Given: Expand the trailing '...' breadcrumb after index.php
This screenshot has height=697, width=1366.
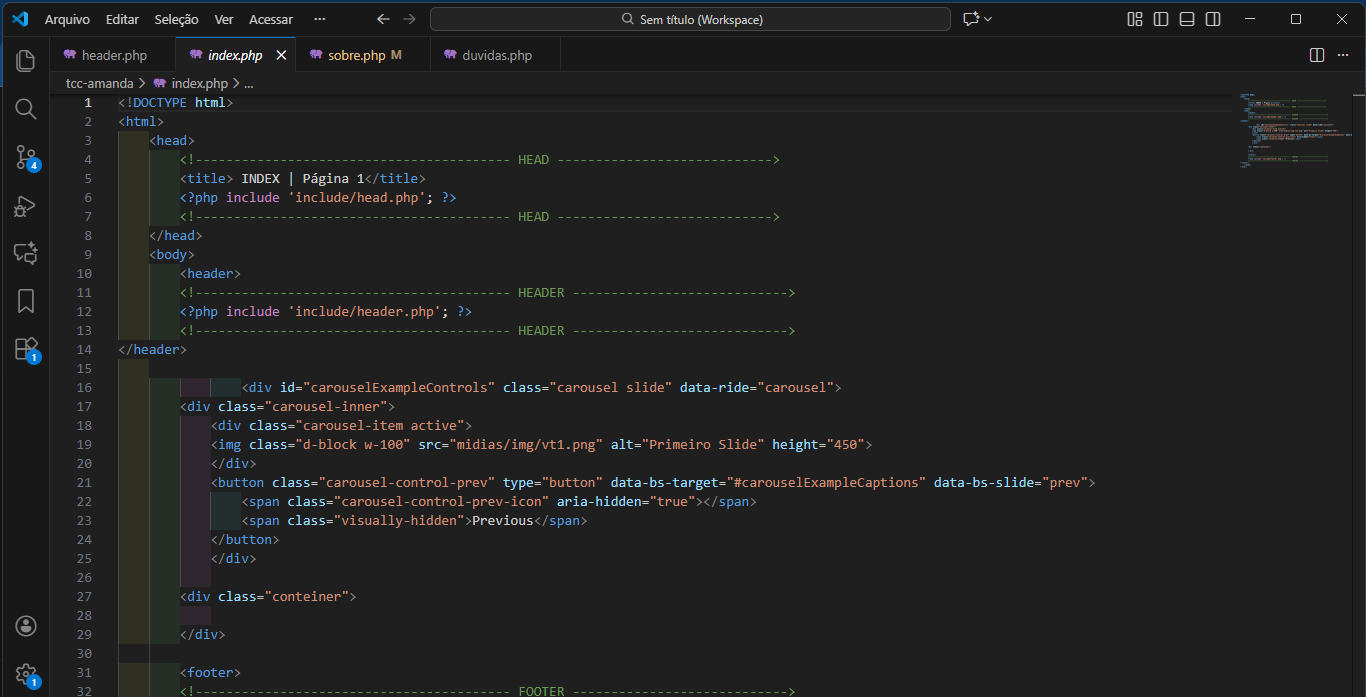Looking at the screenshot, I should point(249,84).
